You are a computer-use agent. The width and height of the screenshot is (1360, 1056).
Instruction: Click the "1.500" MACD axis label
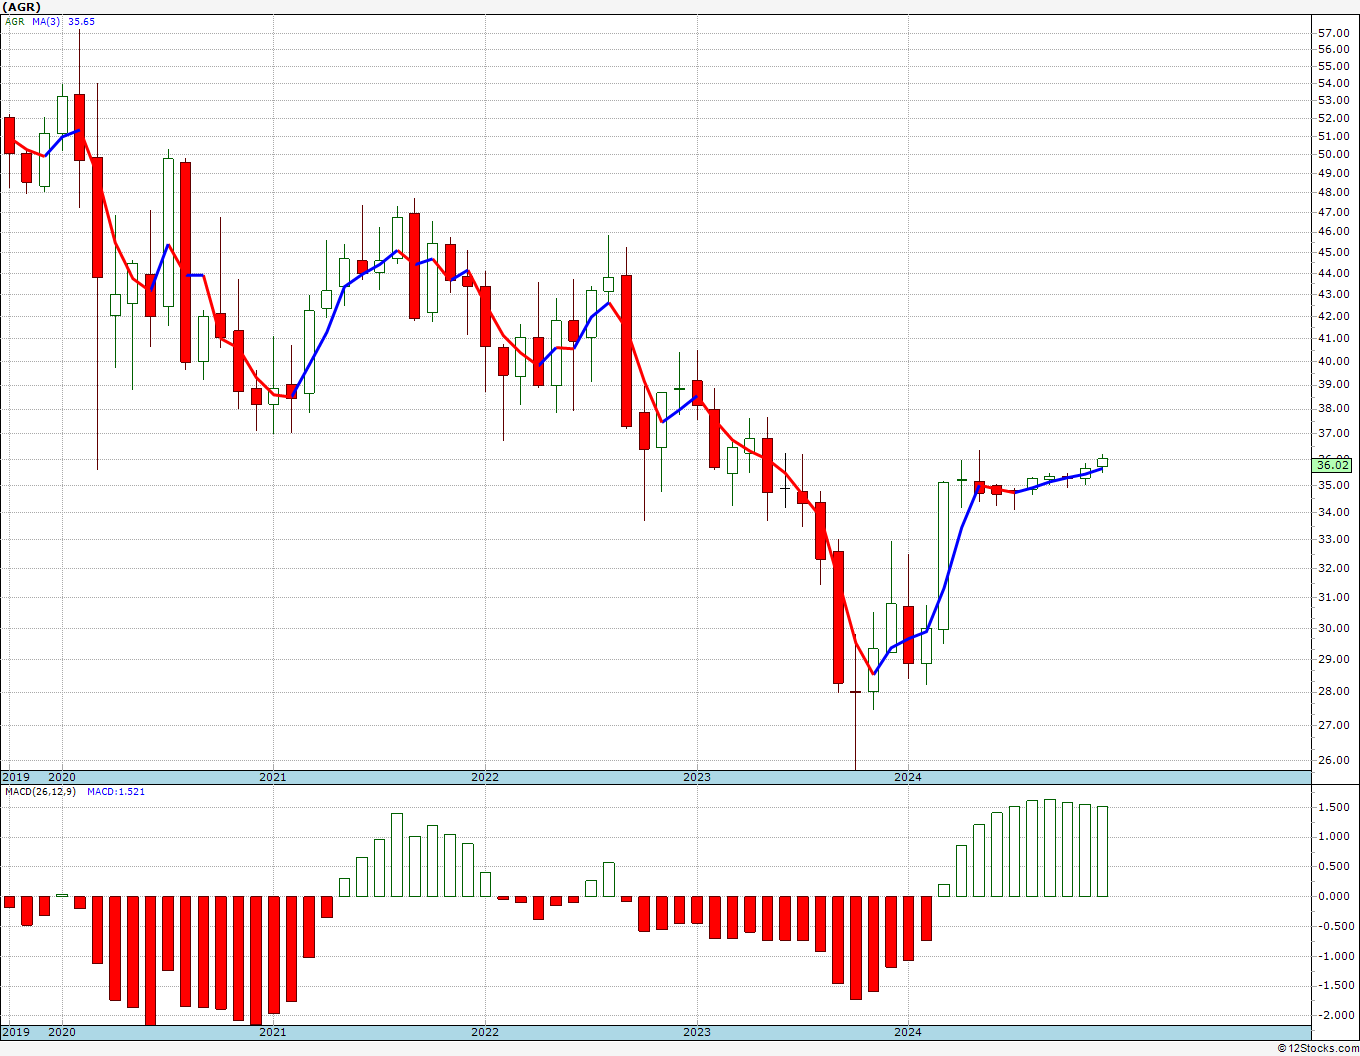pos(1333,807)
